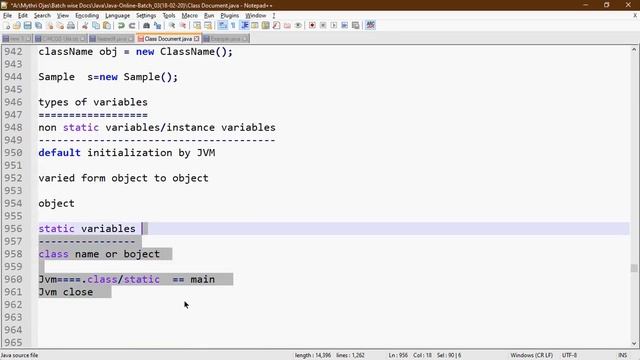Toggle the indent guide toolbar icon
The height and width of the screenshot is (360, 640).
coord(244,25)
